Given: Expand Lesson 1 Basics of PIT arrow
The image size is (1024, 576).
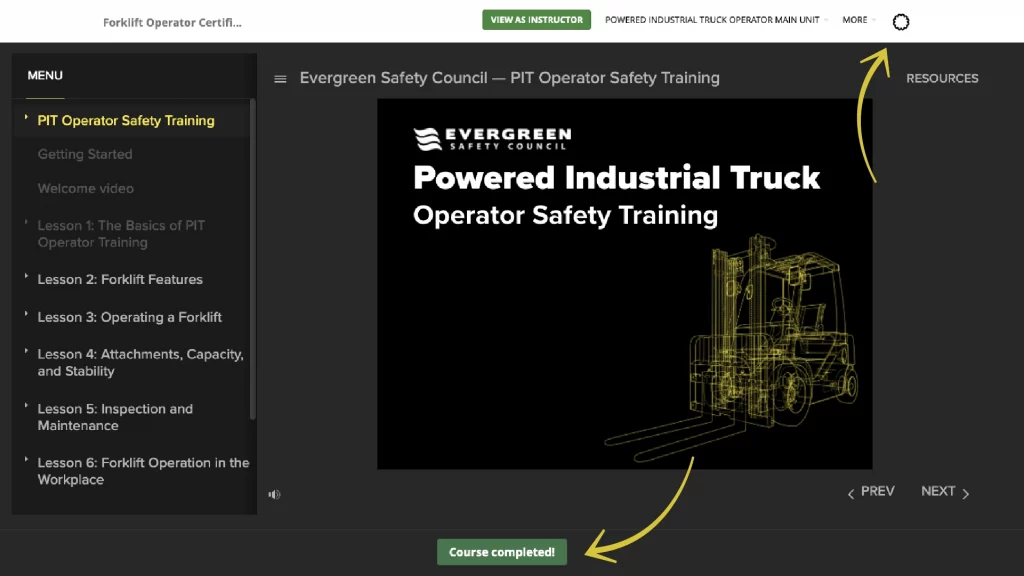Looking at the screenshot, I should [x=26, y=223].
